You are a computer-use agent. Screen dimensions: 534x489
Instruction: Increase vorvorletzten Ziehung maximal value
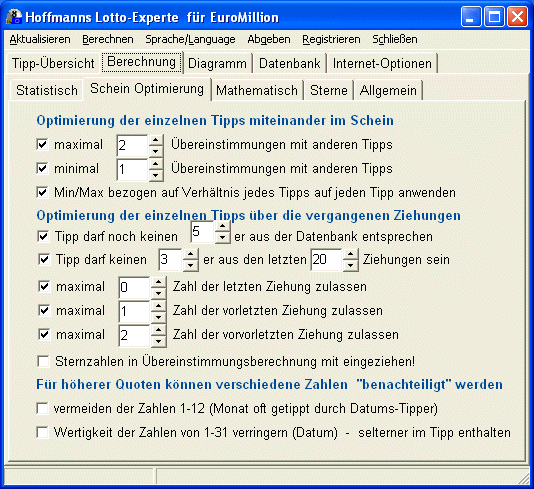158,330
